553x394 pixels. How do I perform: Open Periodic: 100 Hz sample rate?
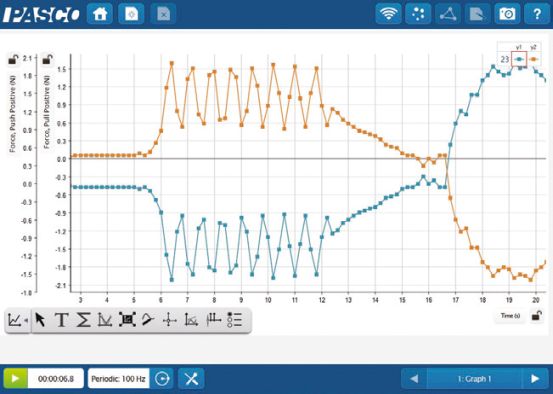coord(118,379)
